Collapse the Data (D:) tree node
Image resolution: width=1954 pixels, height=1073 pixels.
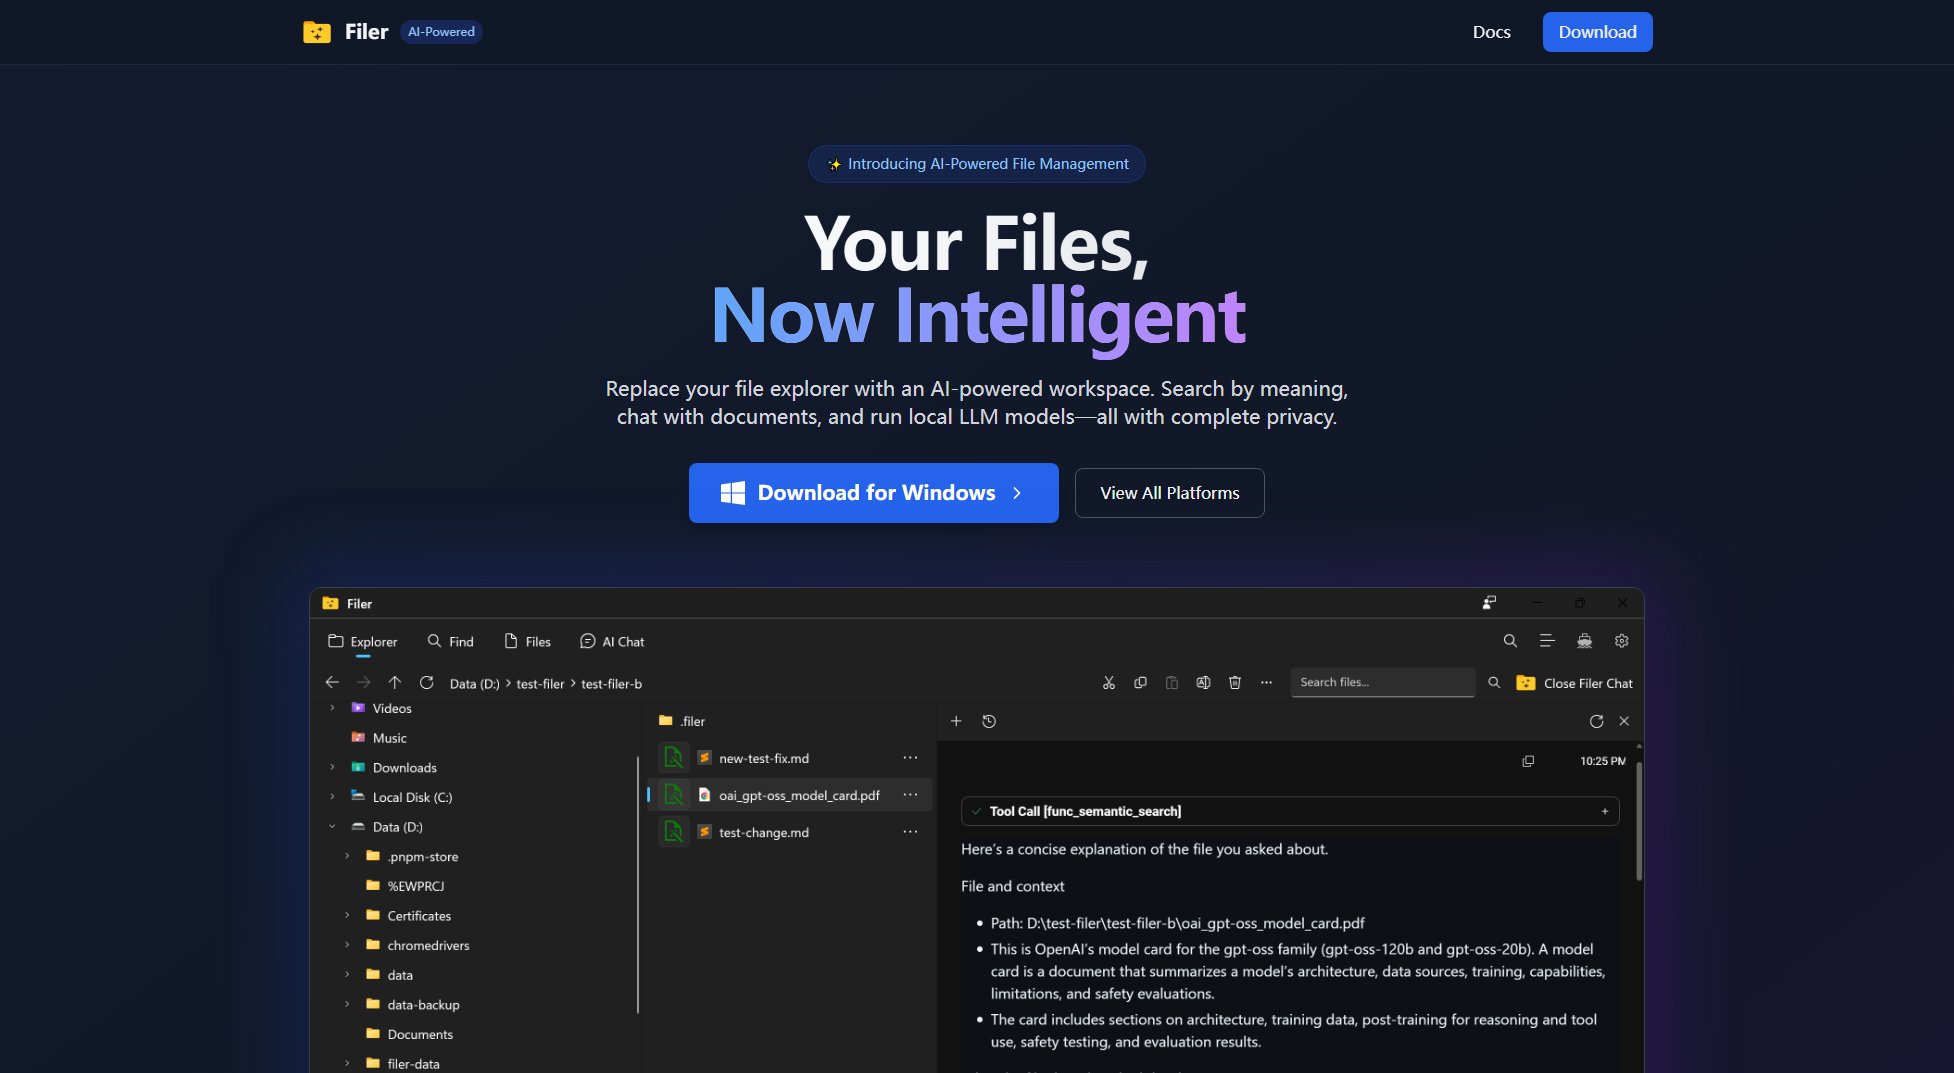coord(332,827)
